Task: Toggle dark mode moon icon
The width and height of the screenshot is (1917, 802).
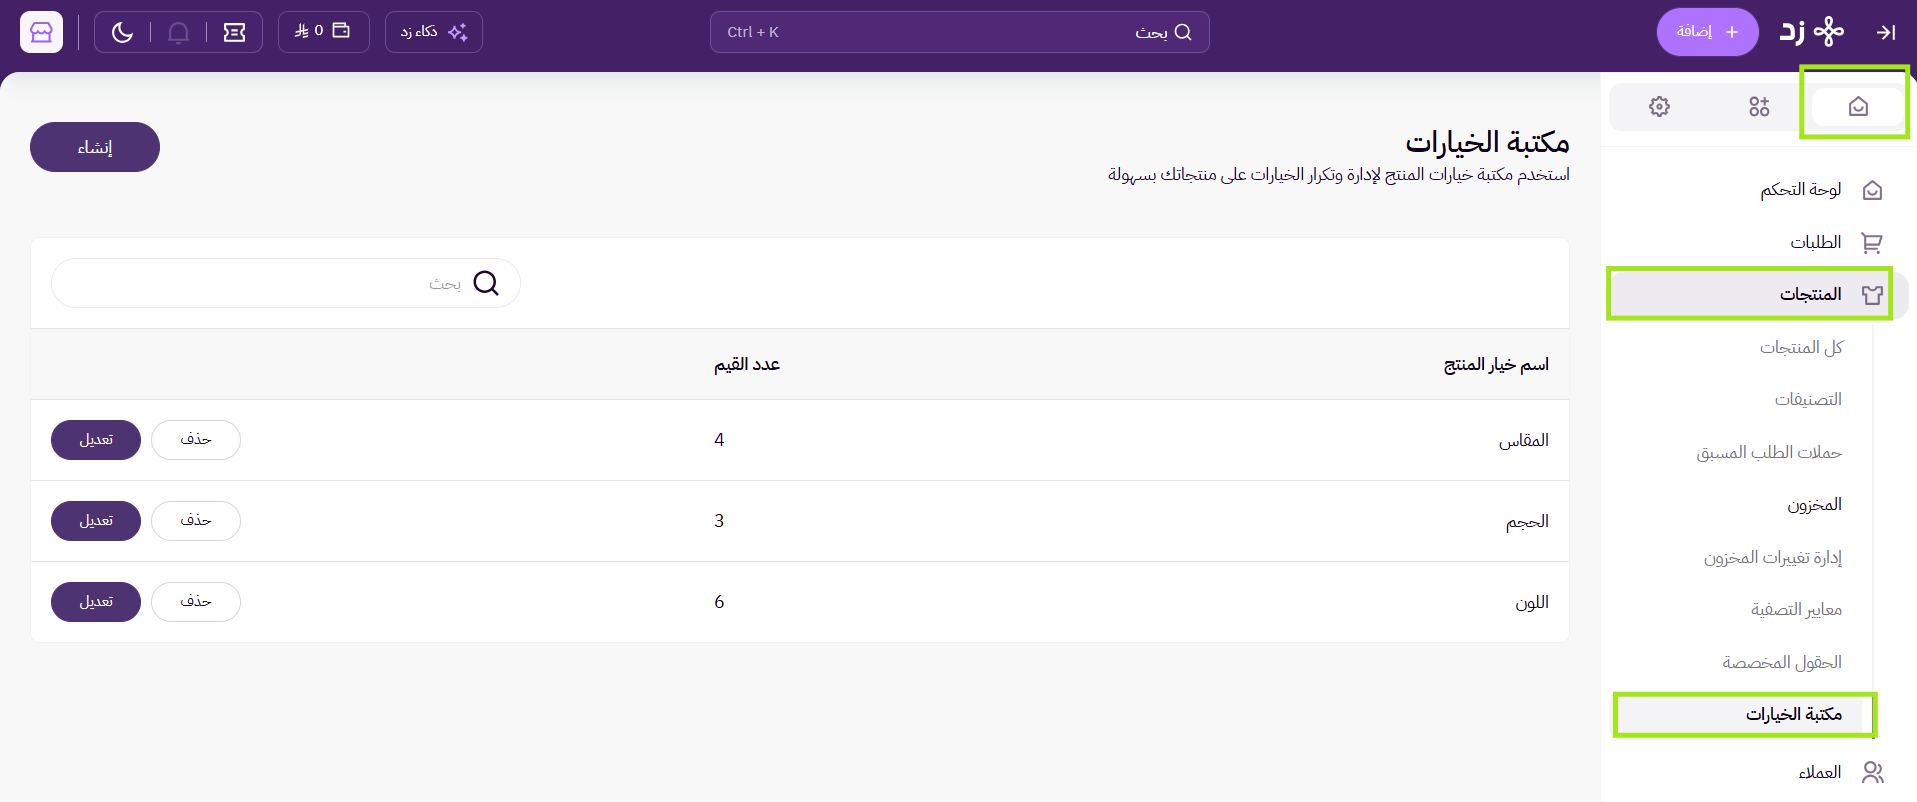Action: point(122,32)
